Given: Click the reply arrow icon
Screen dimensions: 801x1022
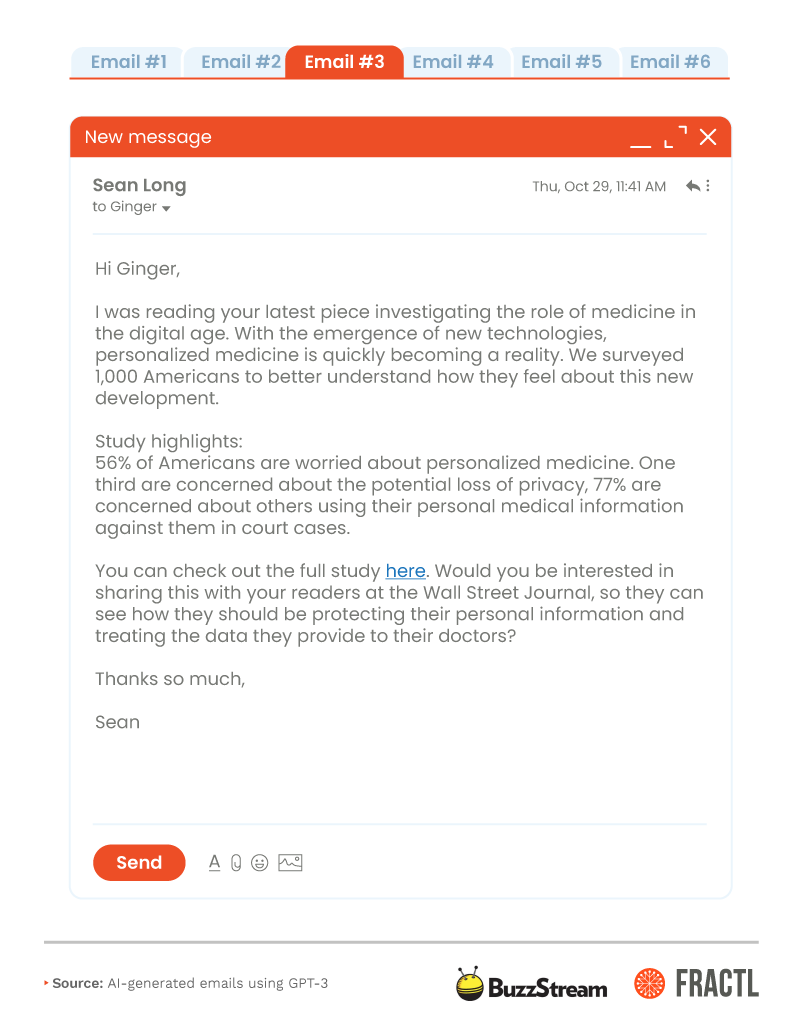Looking at the screenshot, I should (692, 186).
